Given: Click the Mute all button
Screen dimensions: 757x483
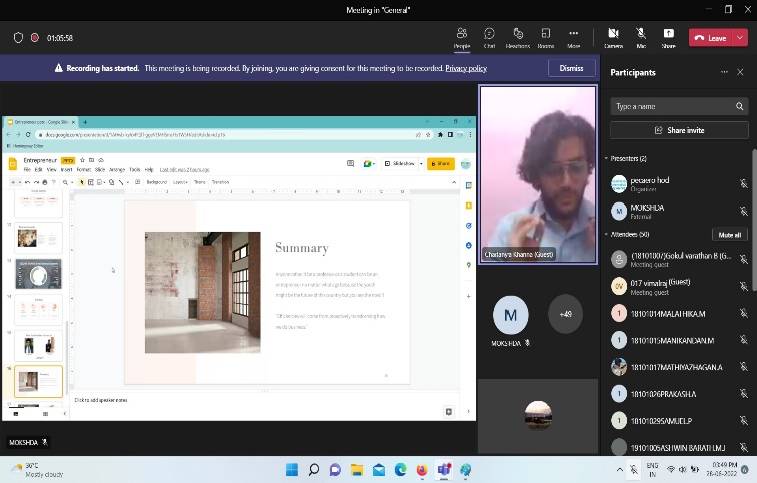Looking at the screenshot, I should tap(729, 235).
